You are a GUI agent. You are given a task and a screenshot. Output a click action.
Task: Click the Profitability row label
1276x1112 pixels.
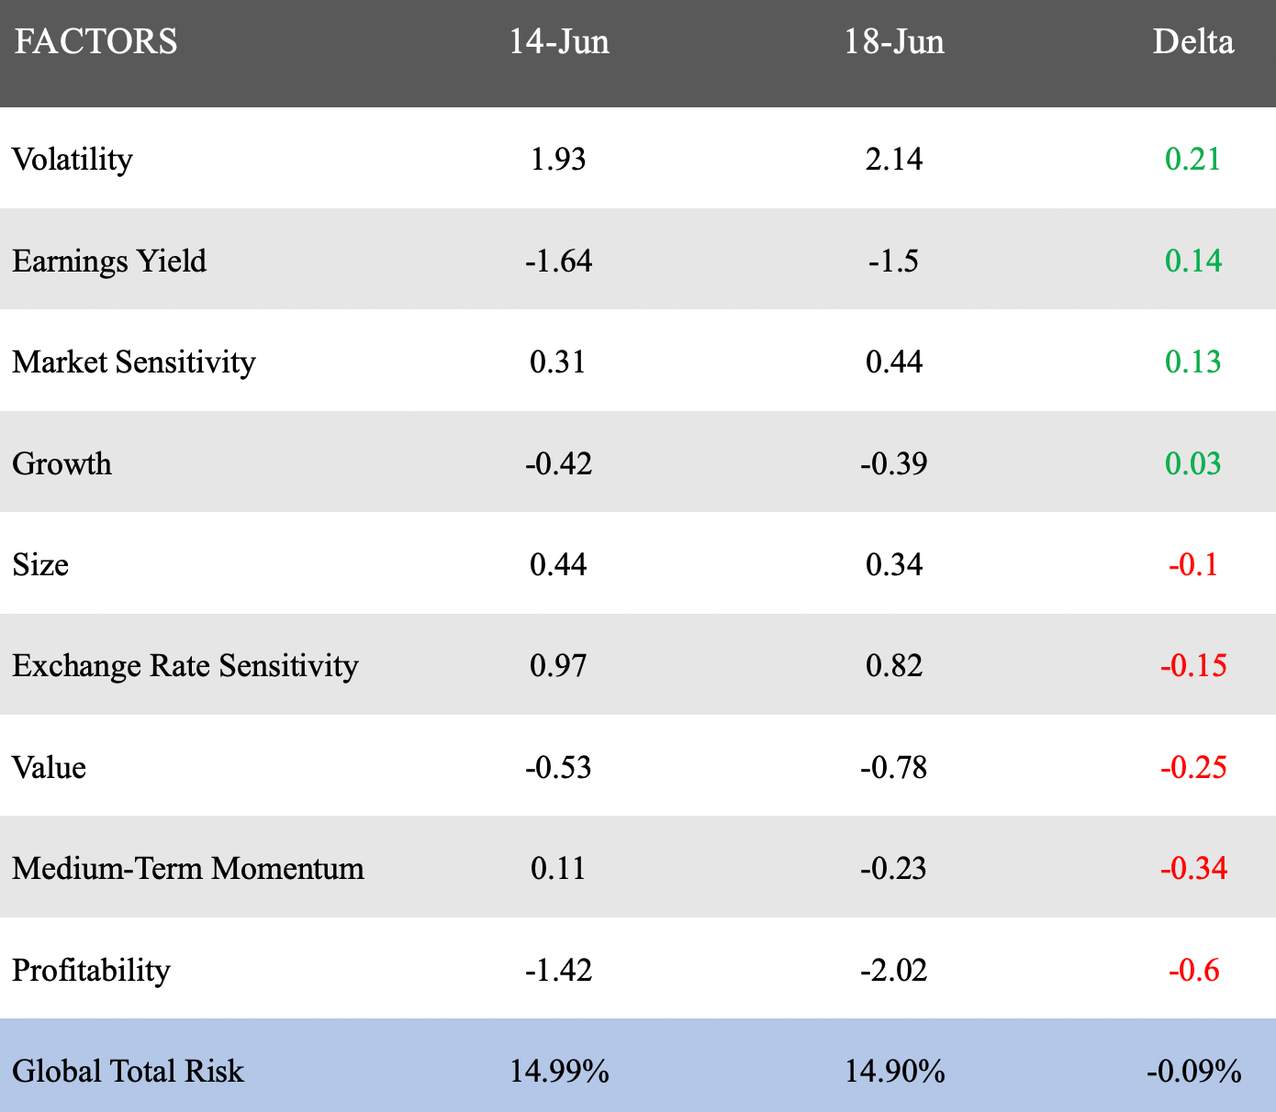[x=91, y=970]
